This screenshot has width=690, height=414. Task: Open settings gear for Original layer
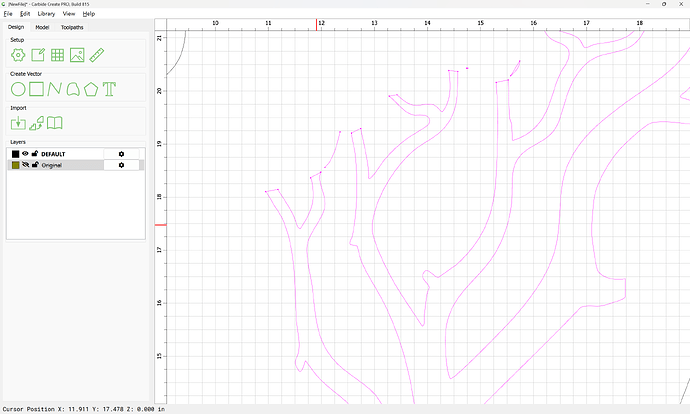(x=121, y=165)
